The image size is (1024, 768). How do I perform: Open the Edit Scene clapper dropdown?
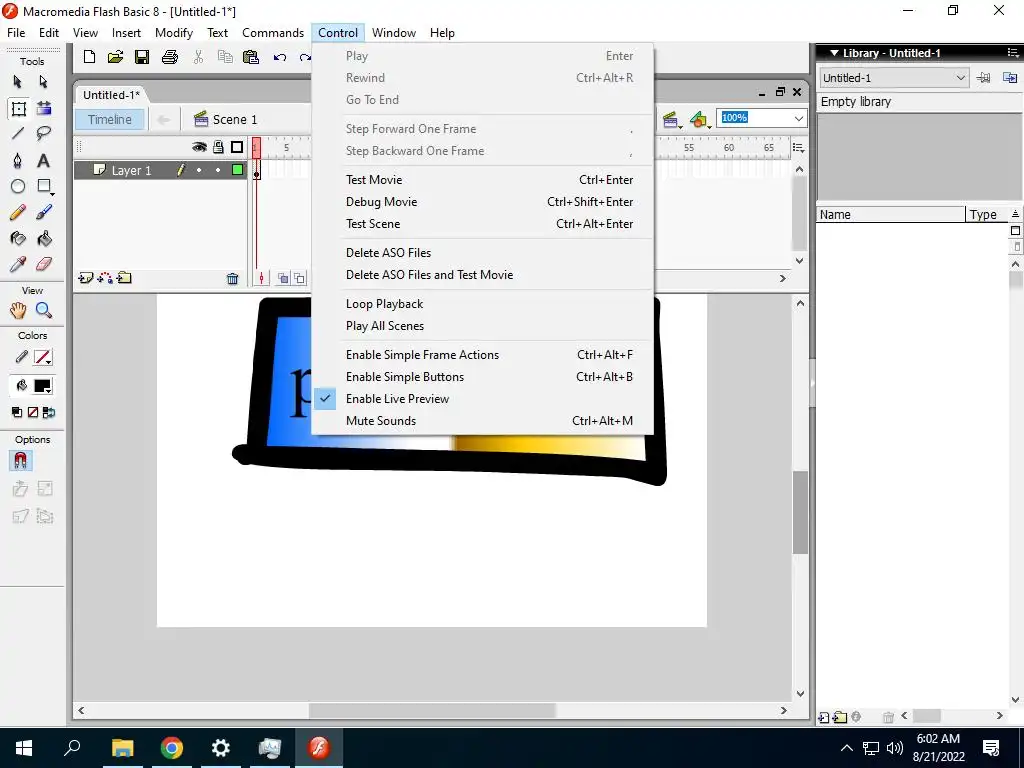point(671,120)
